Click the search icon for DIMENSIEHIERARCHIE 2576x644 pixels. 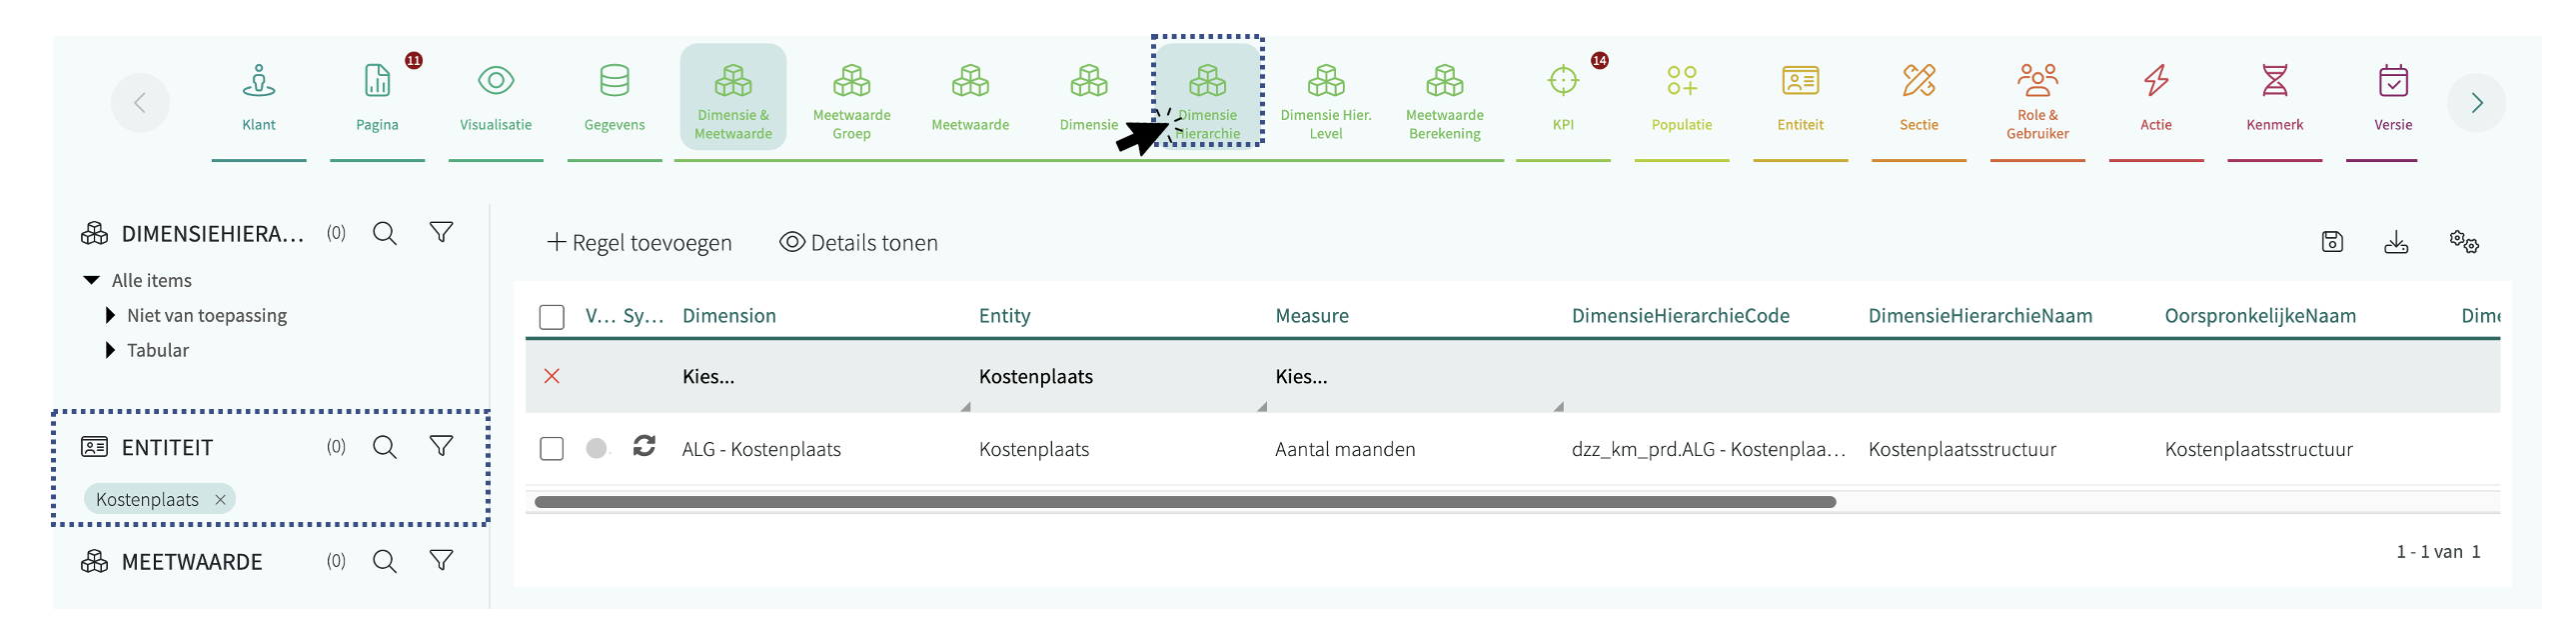tap(385, 234)
